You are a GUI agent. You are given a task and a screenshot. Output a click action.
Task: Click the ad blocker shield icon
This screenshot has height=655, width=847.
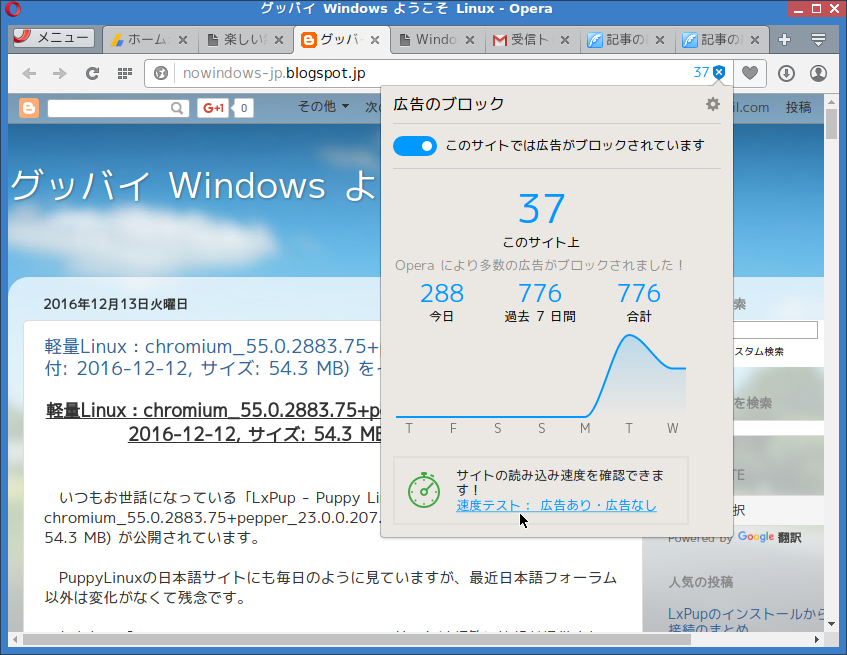(719, 72)
